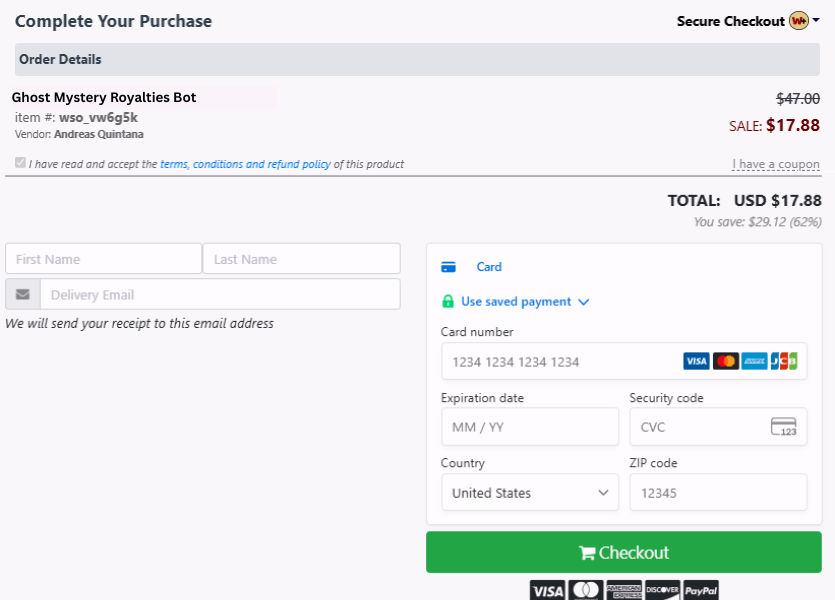Click the crossed-out $47.00 price

tap(798, 98)
